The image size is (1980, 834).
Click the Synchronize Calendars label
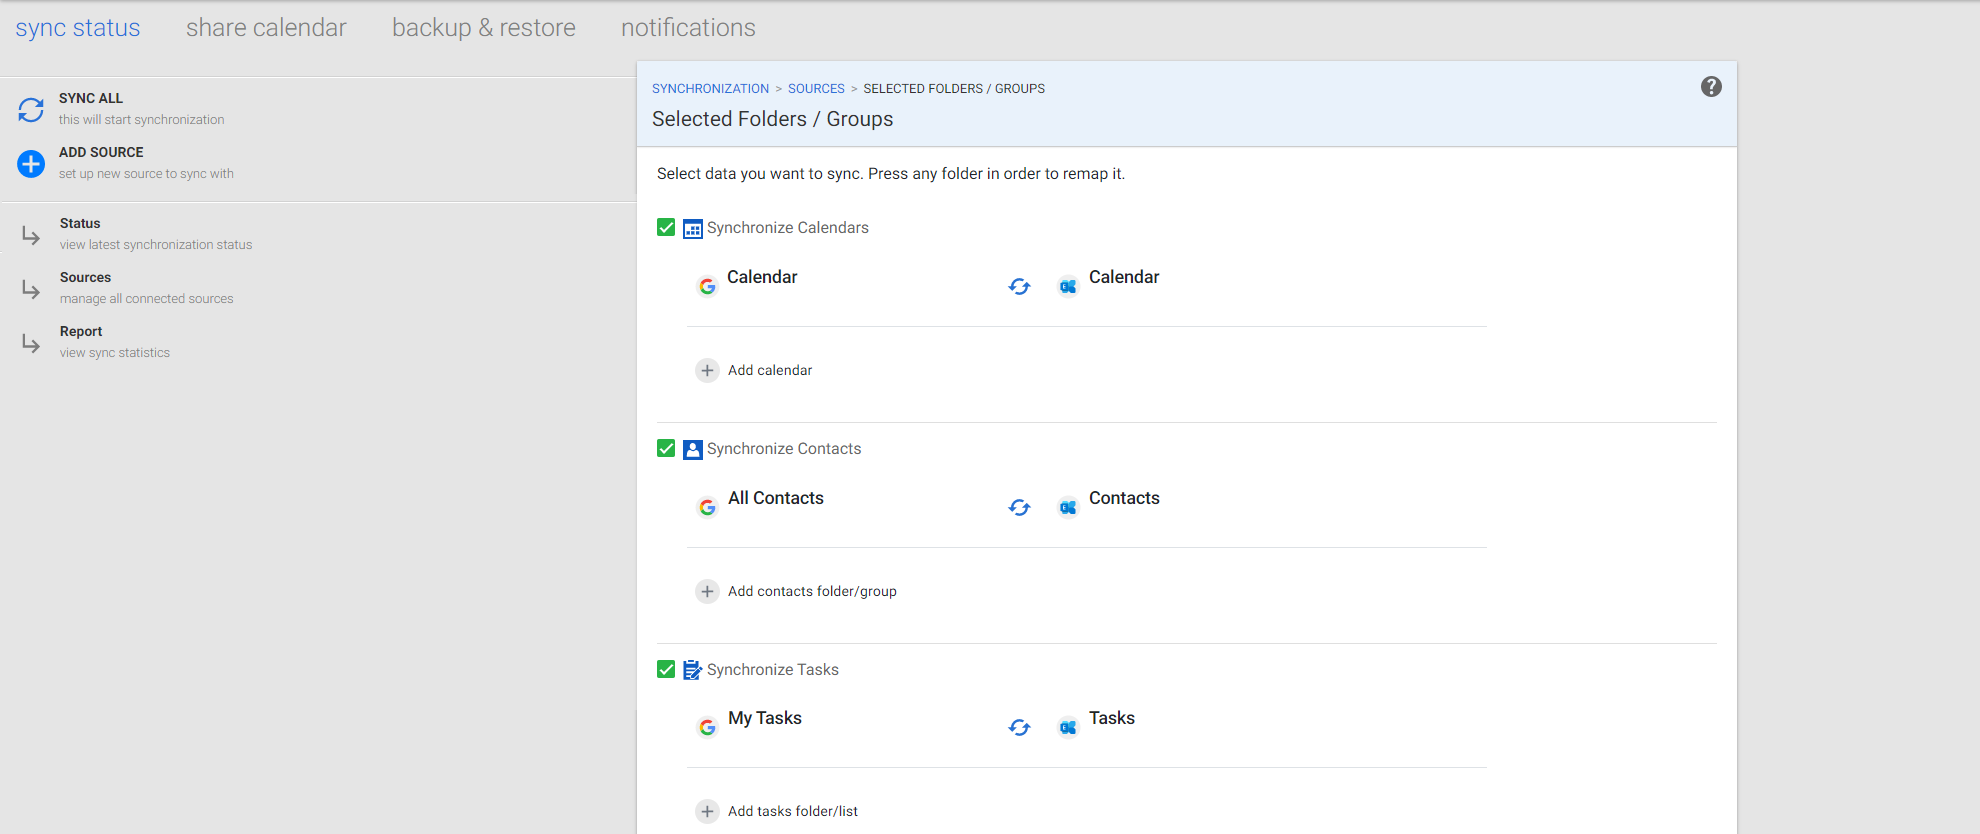click(788, 228)
